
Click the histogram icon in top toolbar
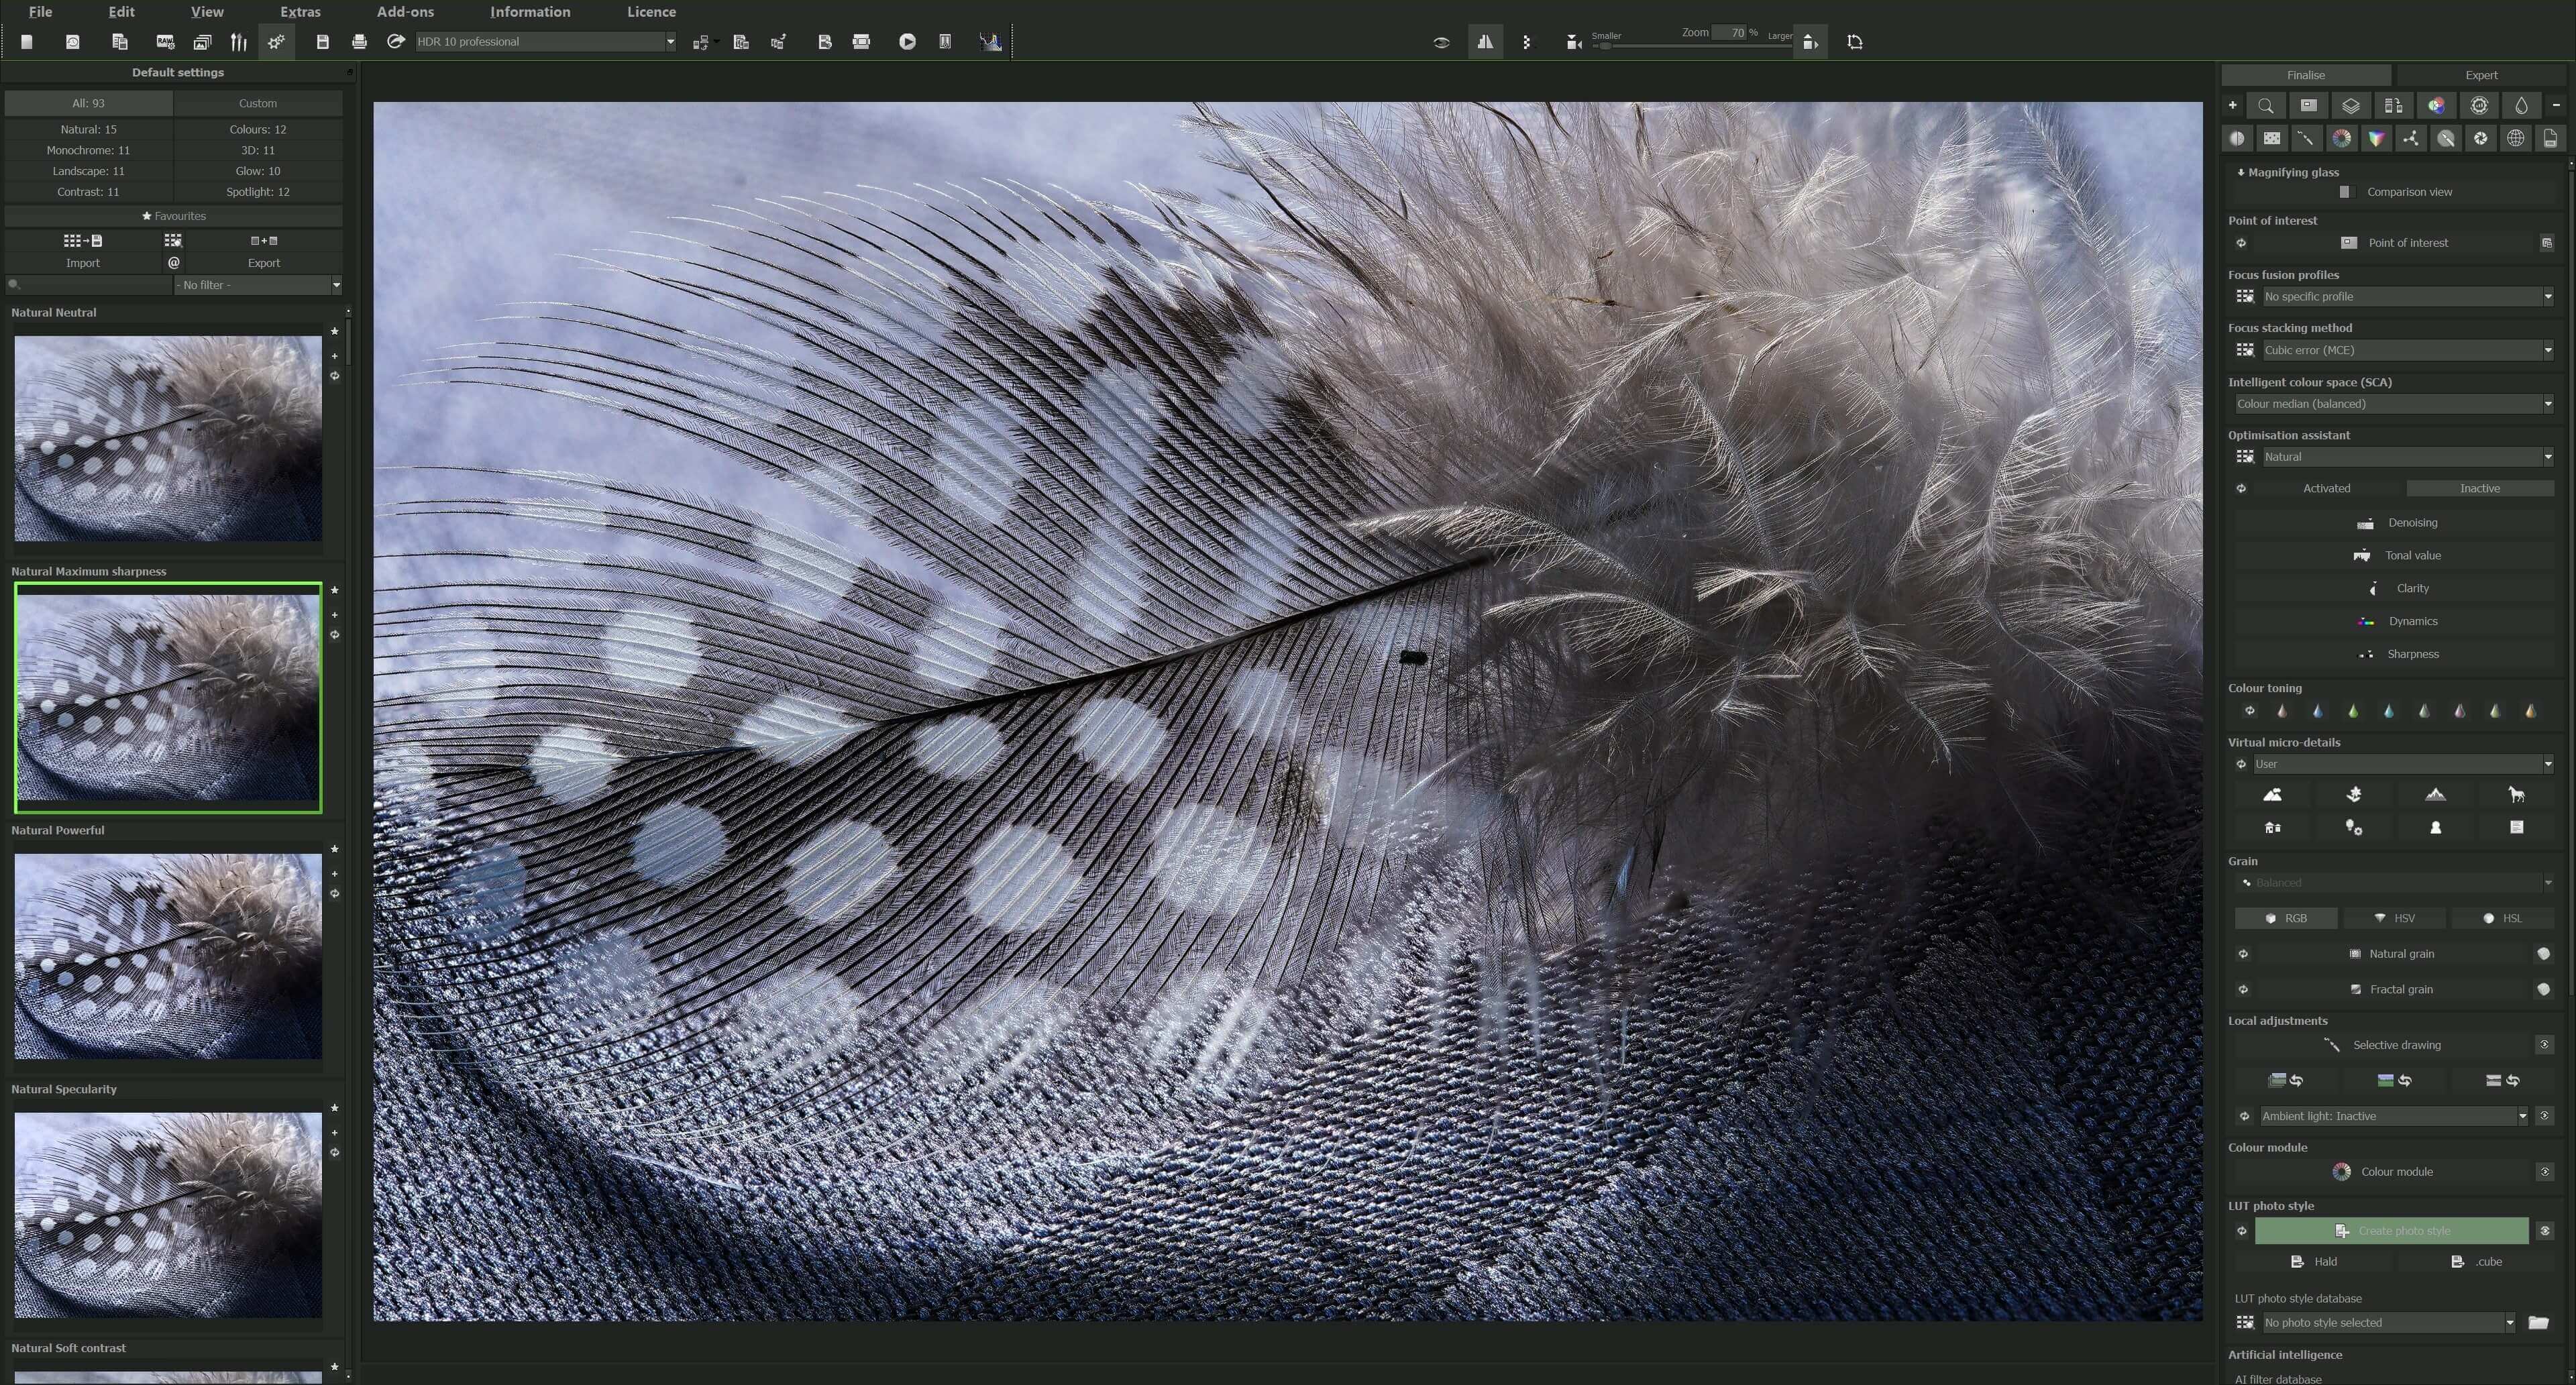tap(990, 41)
